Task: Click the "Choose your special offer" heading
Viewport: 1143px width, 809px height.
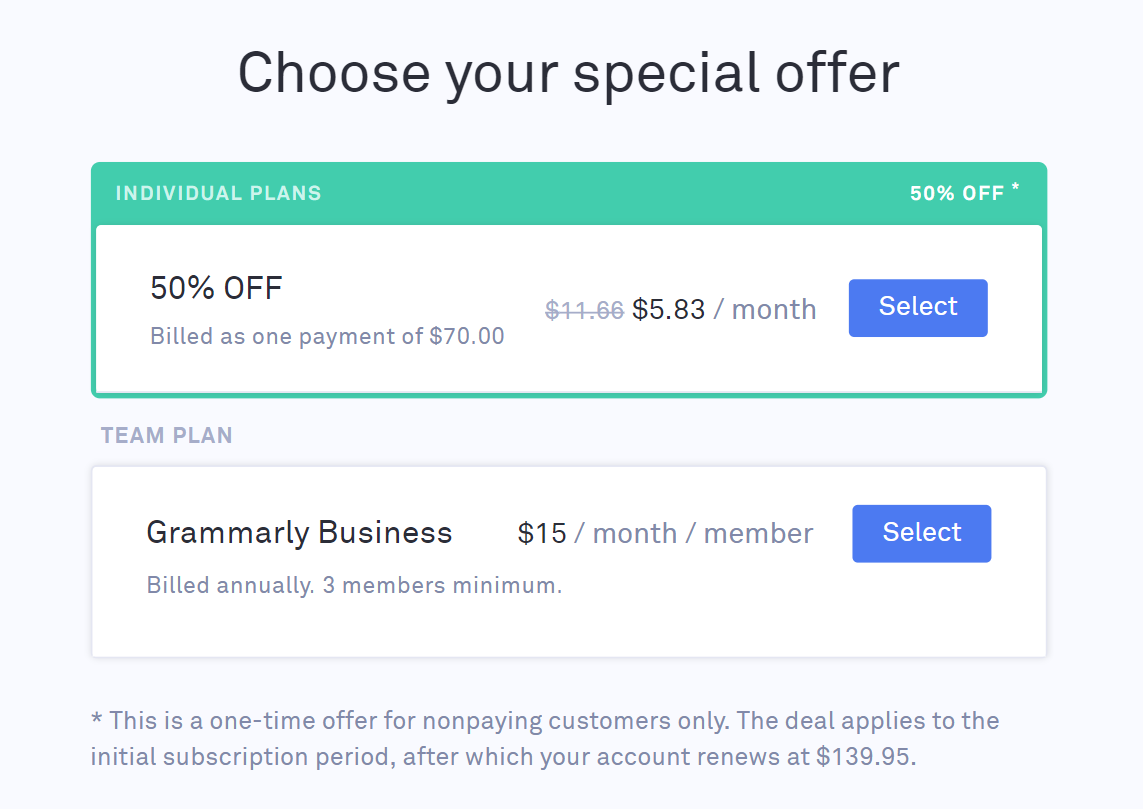Action: pos(568,73)
